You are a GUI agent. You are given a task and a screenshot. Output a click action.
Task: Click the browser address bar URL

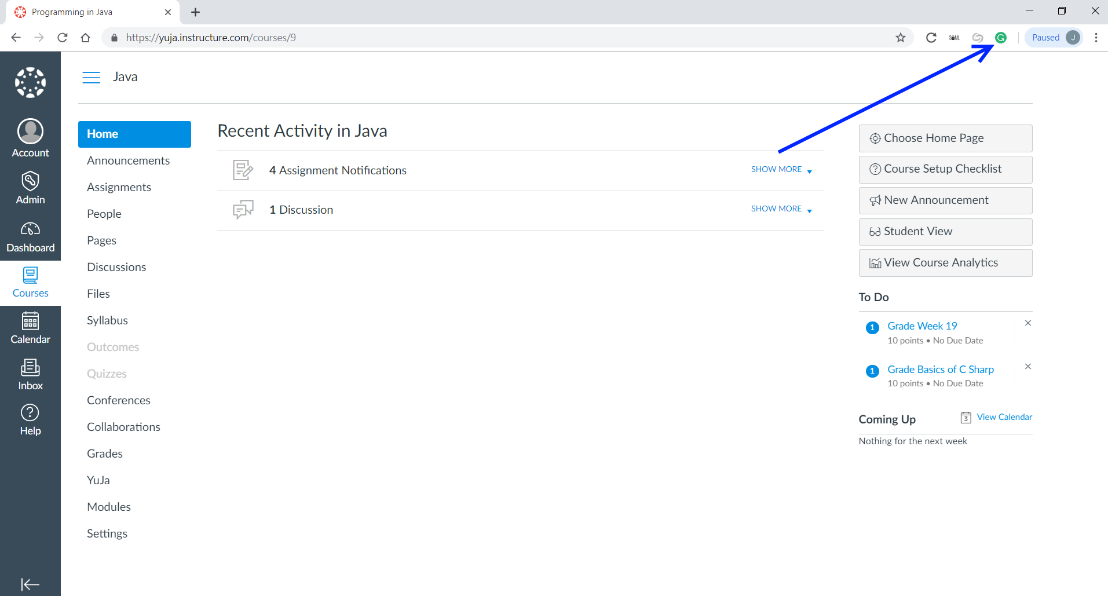pos(211,37)
